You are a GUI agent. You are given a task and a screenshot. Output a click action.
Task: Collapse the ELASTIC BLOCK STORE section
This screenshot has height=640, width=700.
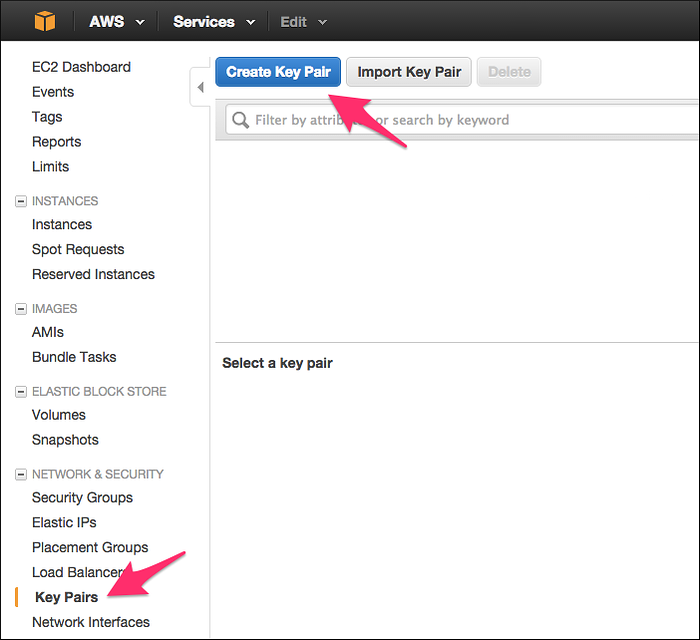tap(21, 392)
